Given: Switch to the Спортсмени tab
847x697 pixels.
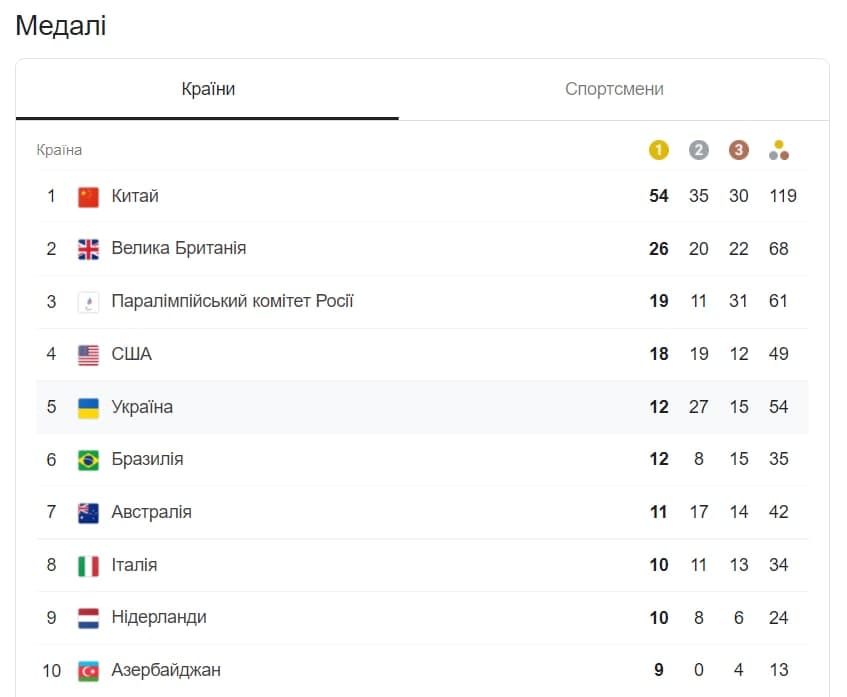Looking at the screenshot, I should [614, 89].
